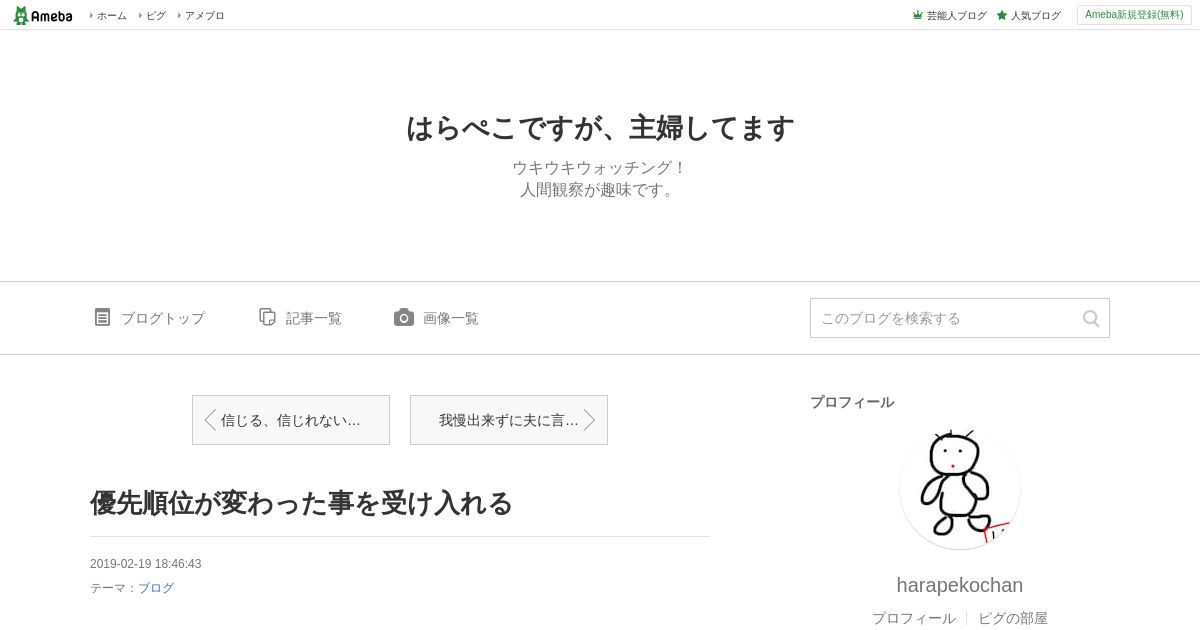Open ブログトップ document icon

[x=102, y=317]
